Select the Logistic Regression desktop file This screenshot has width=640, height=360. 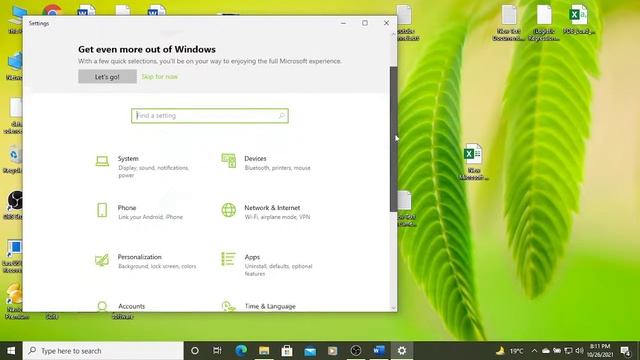point(544,22)
